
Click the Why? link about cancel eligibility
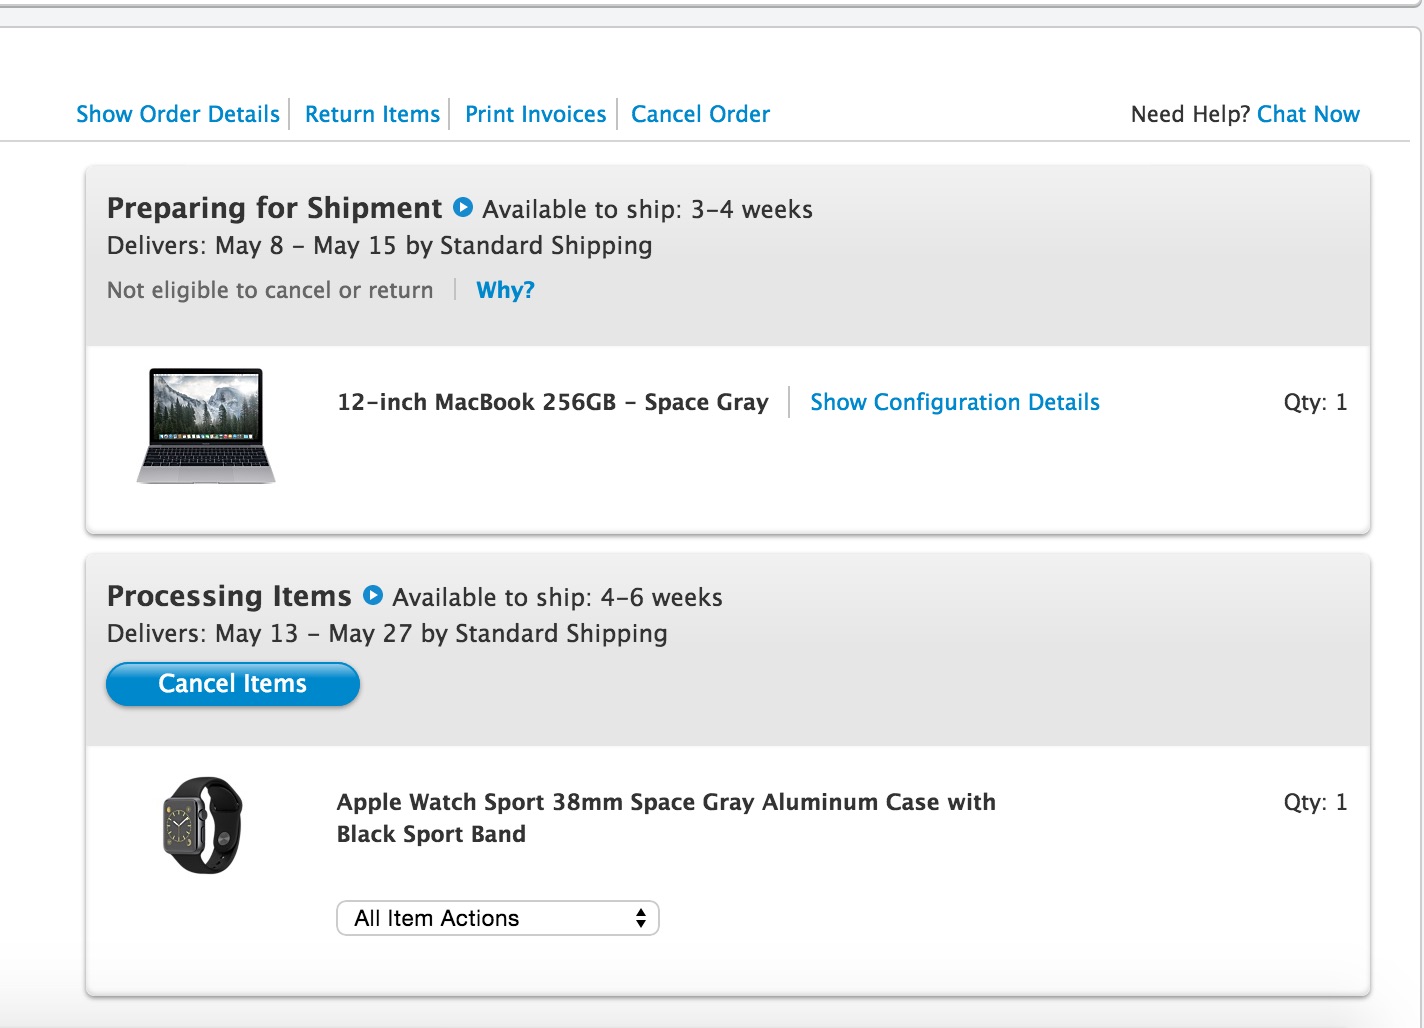505,290
